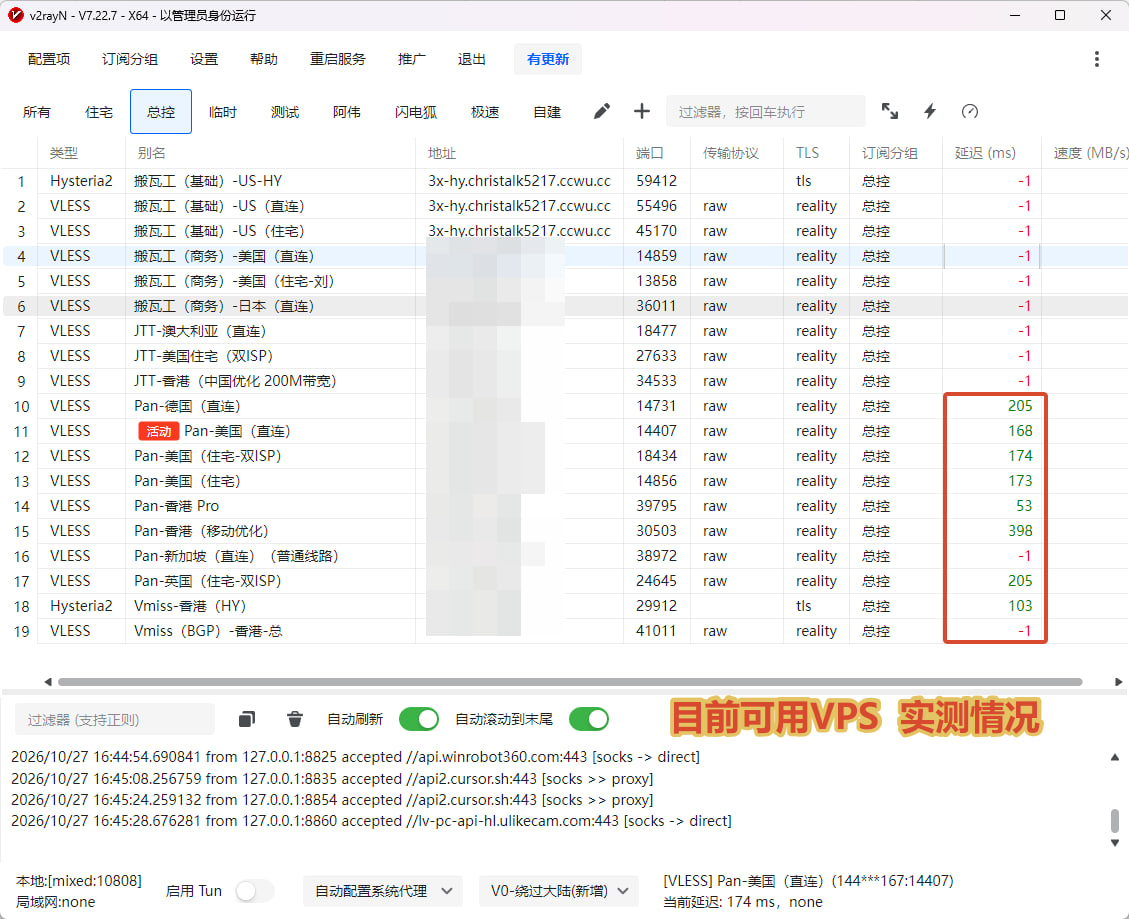Select row Pan-香港（移动优化）
This screenshot has width=1129, height=919.
(x=564, y=531)
